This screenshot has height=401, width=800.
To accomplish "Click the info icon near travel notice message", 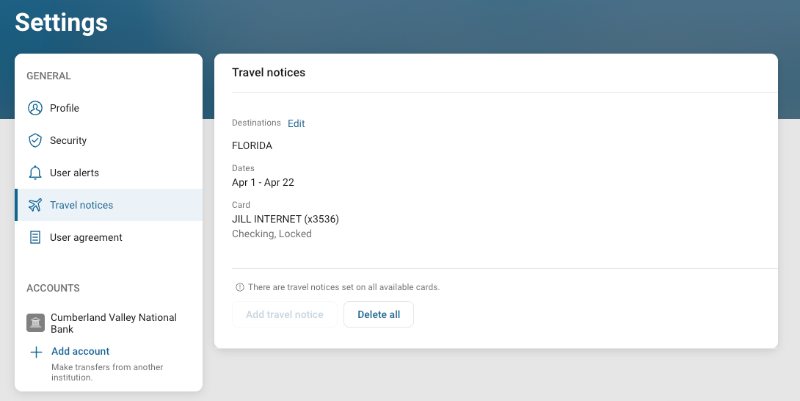I will (239, 287).
